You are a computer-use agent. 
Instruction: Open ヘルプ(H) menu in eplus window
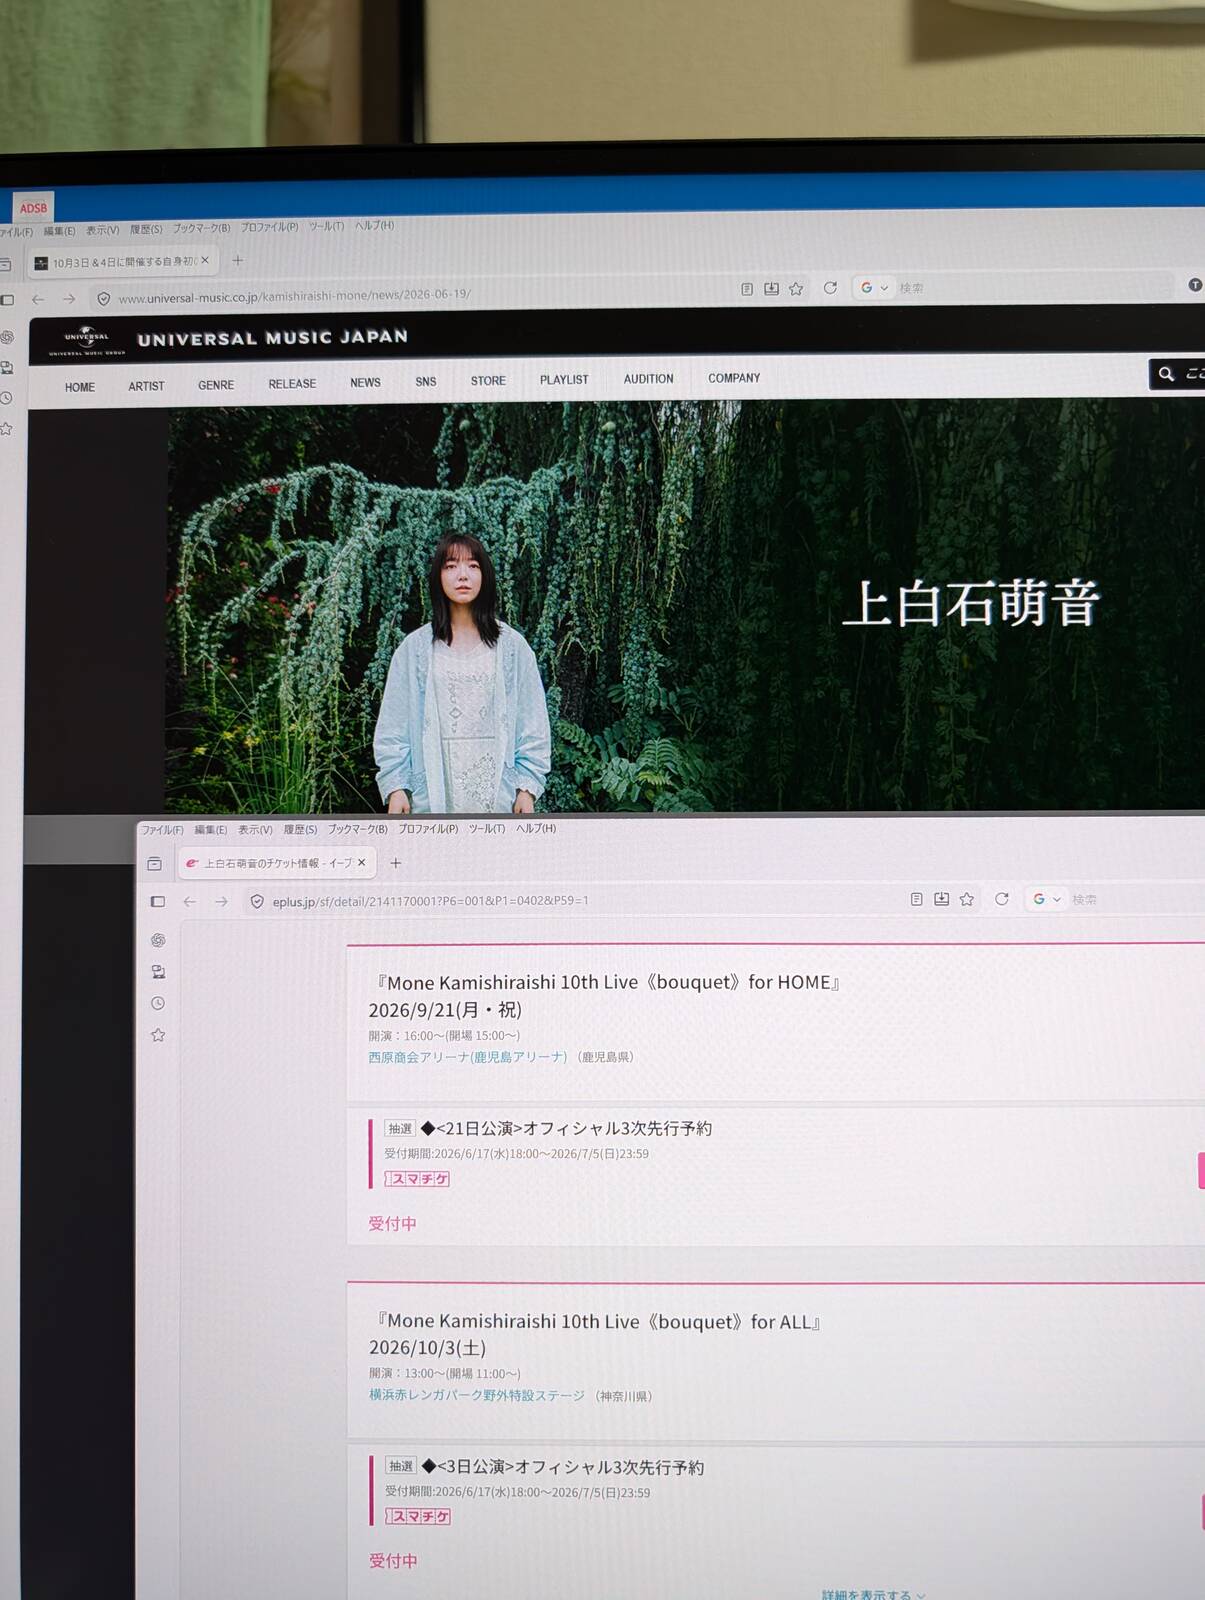pyautogui.click(x=536, y=828)
